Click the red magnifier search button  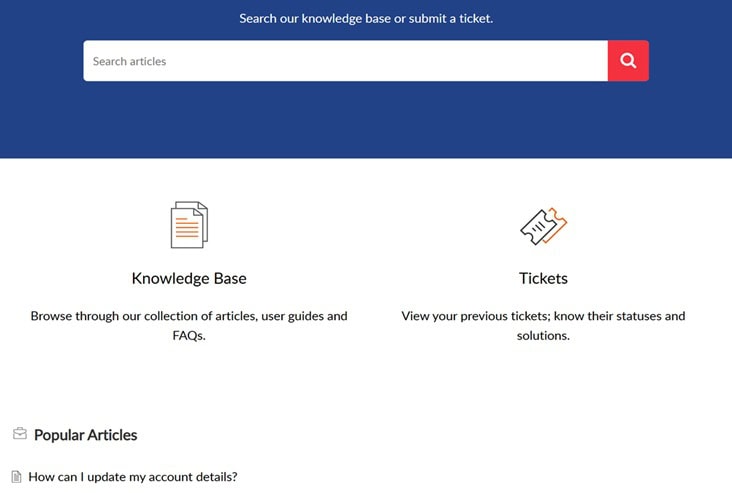(x=628, y=61)
